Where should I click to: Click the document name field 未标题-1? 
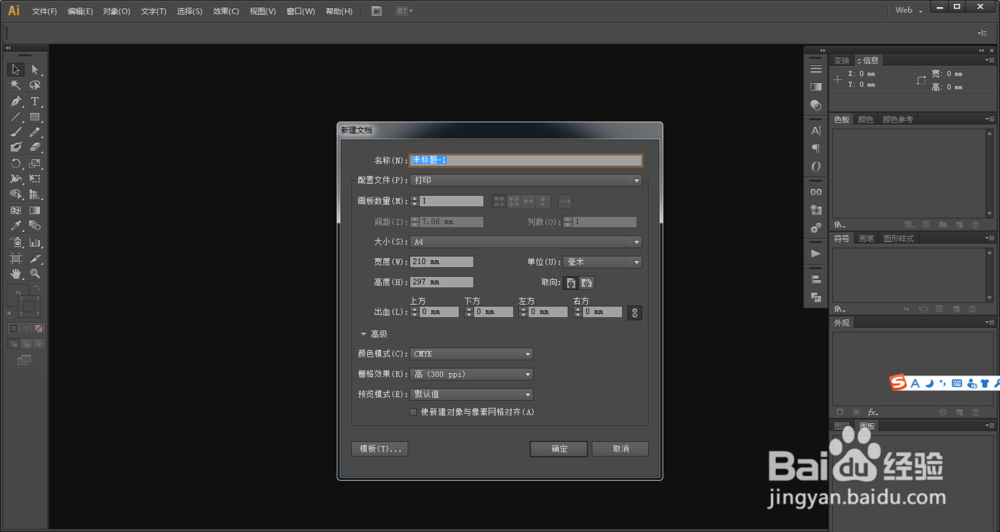[x=526, y=160]
